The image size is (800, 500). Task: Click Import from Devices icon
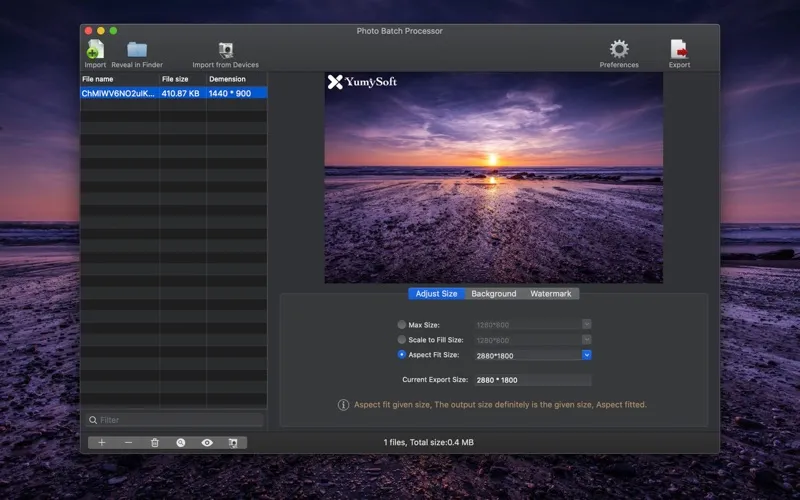pyautogui.click(x=226, y=50)
